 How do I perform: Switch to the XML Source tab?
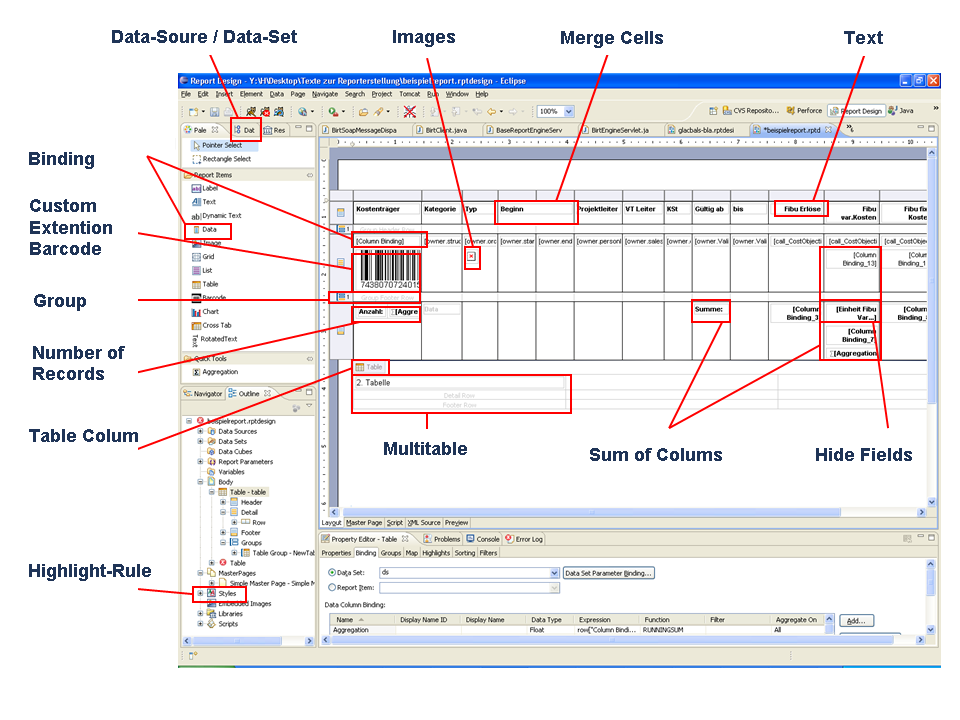tap(424, 523)
